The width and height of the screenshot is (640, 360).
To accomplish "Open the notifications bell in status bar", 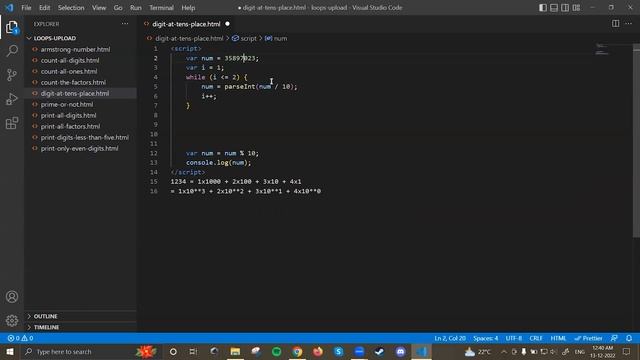I will (629, 338).
